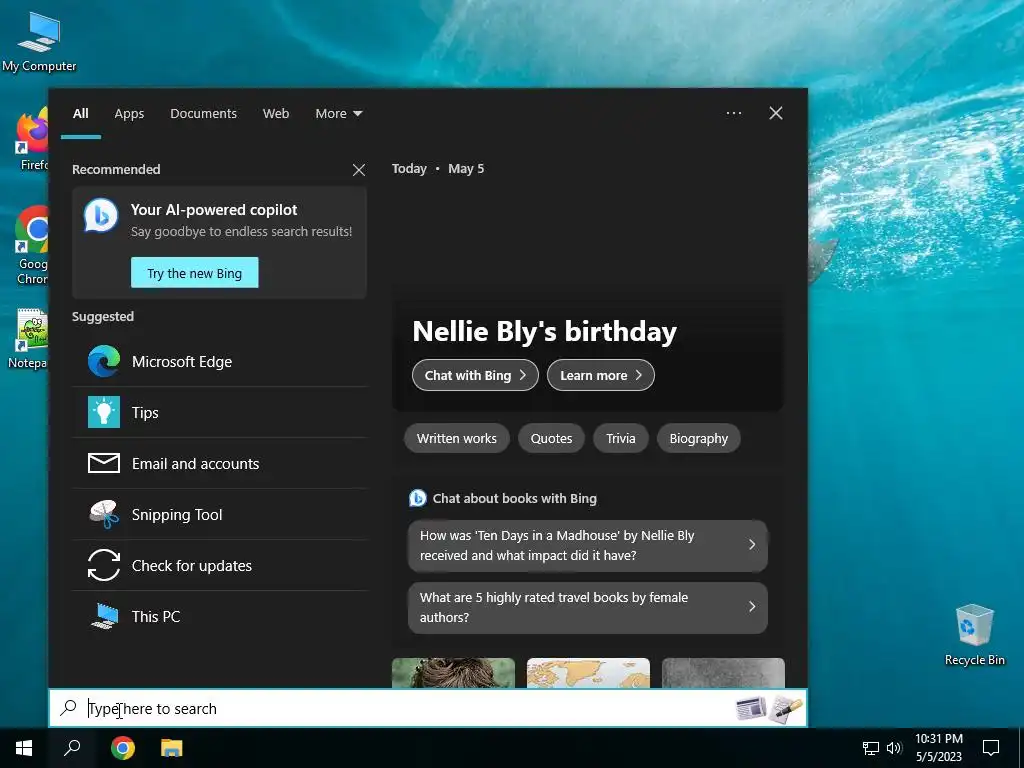The image size is (1024, 768).
Task: Open the network status tray icon
Action: [x=871, y=748]
